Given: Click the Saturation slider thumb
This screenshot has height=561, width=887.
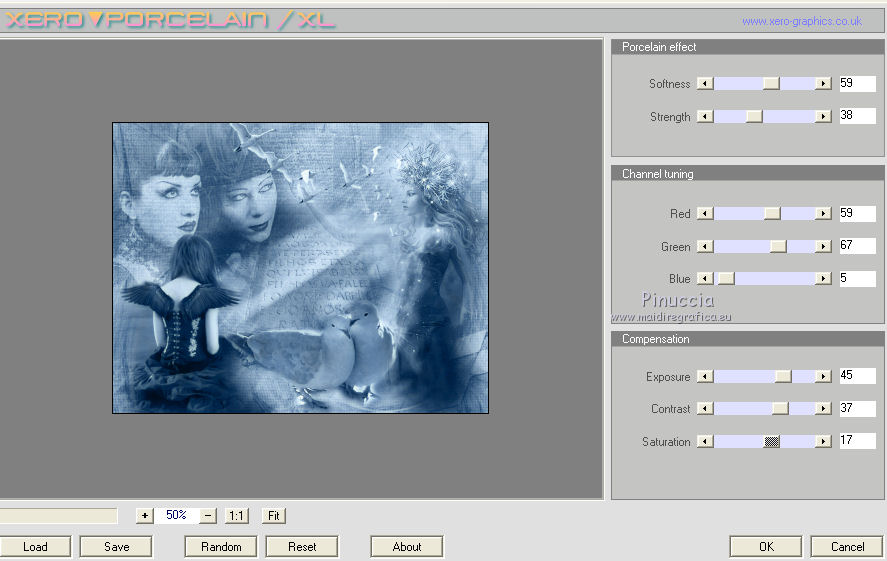Looking at the screenshot, I should (772, 441).
